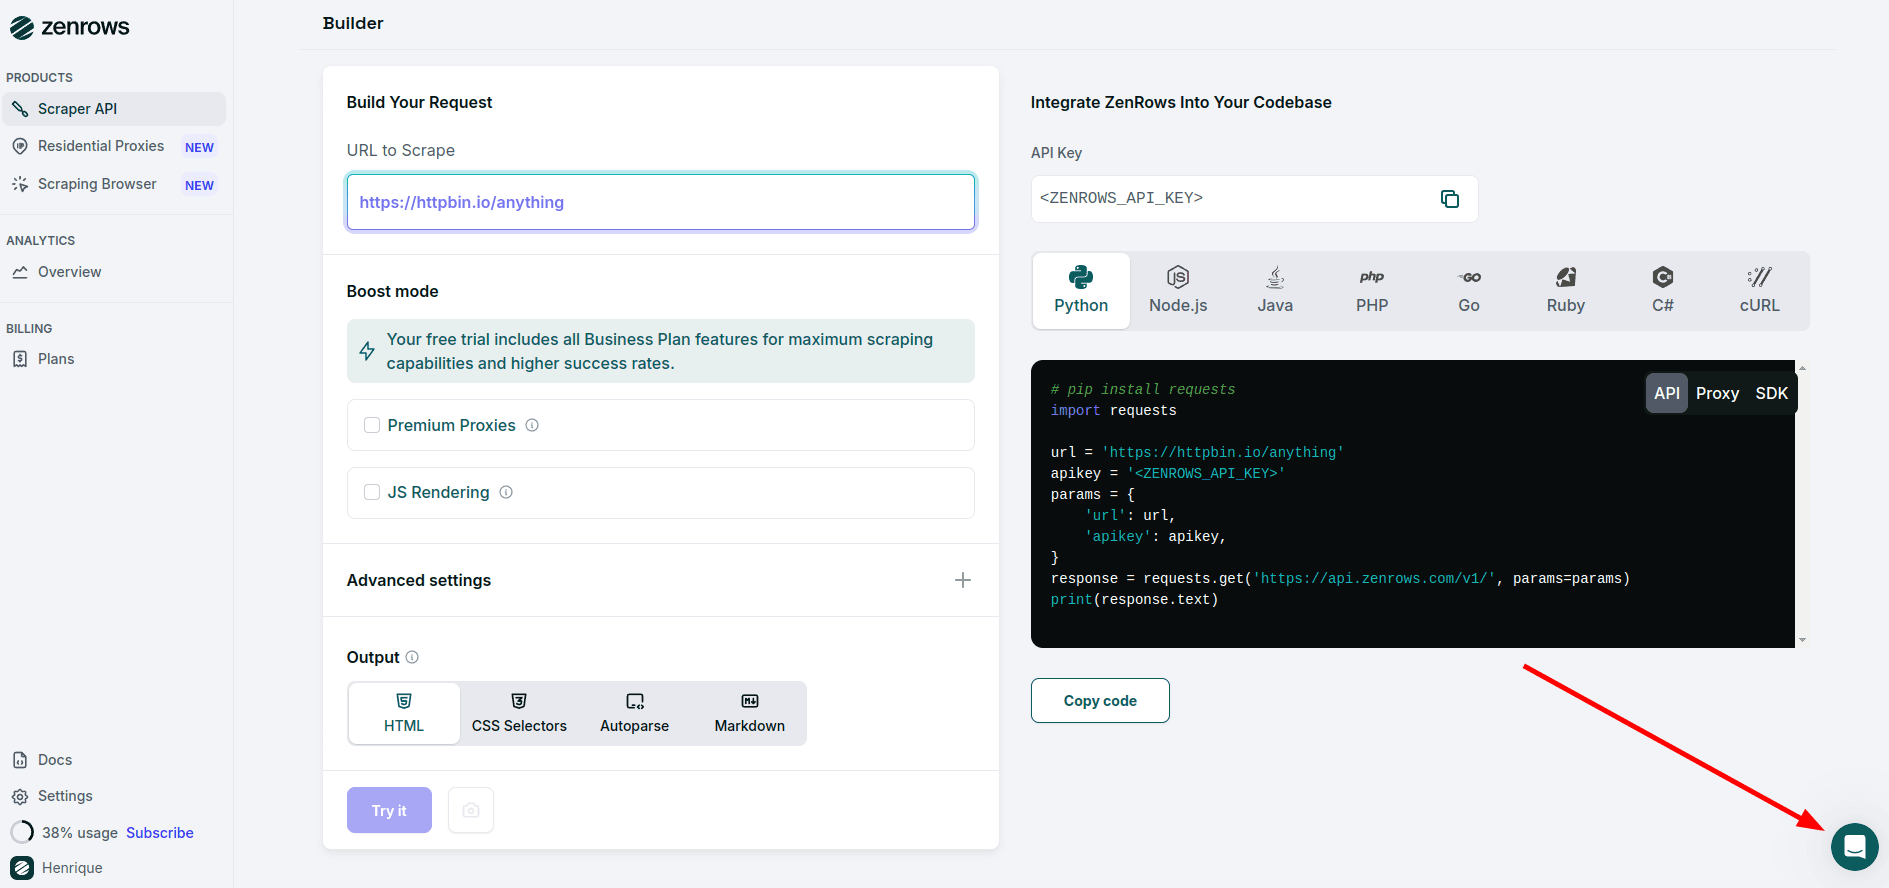Select Go language tab

1469,291
